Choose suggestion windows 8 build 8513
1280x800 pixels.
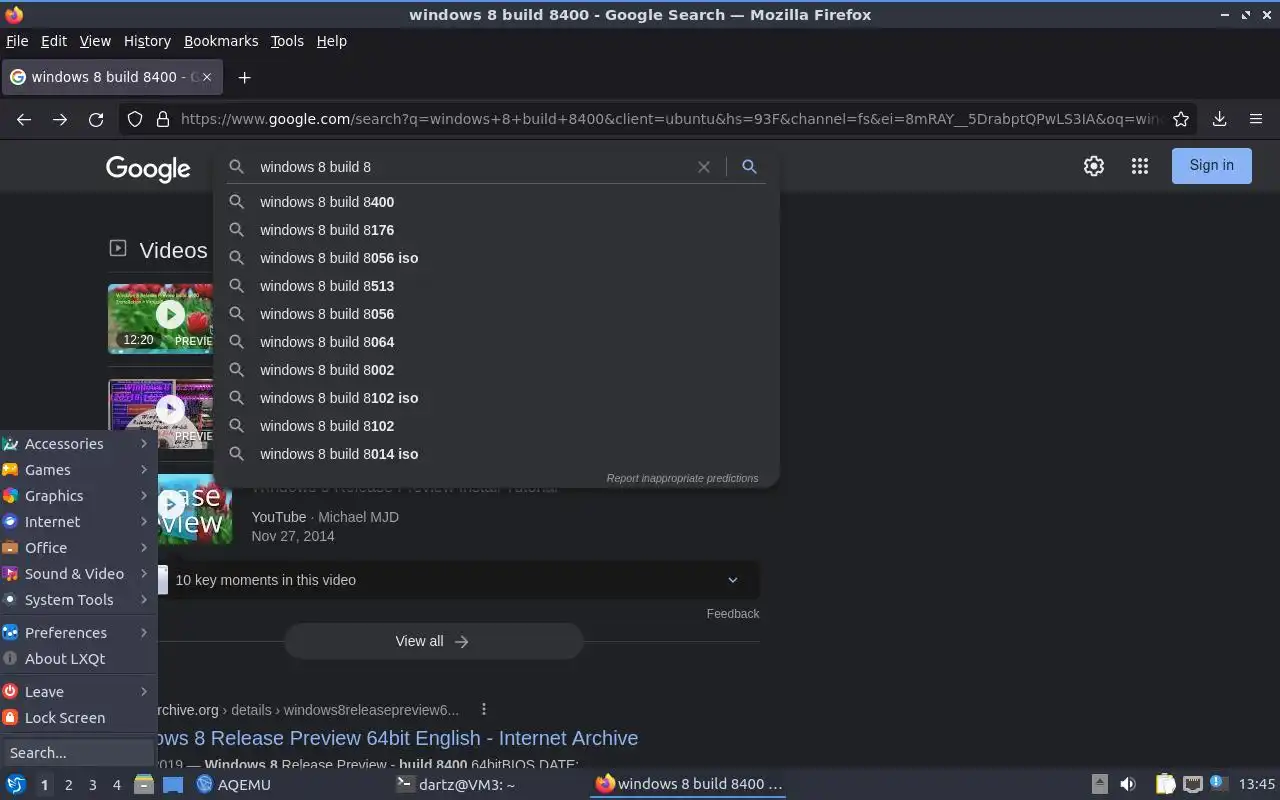click(x=496, y=286)
